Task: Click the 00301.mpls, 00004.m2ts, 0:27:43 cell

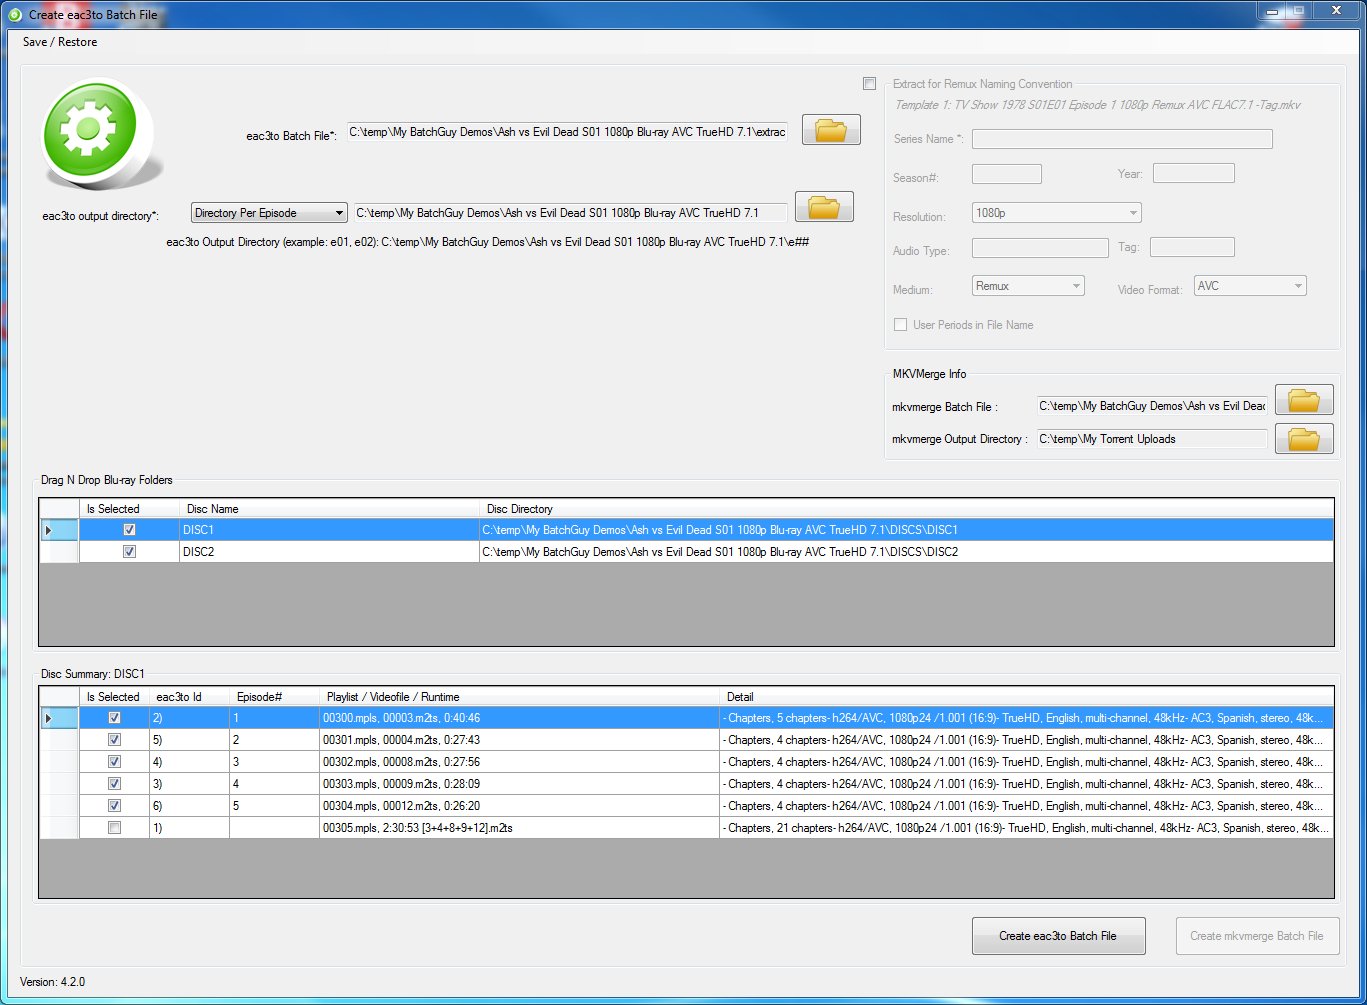Action: 519,740
